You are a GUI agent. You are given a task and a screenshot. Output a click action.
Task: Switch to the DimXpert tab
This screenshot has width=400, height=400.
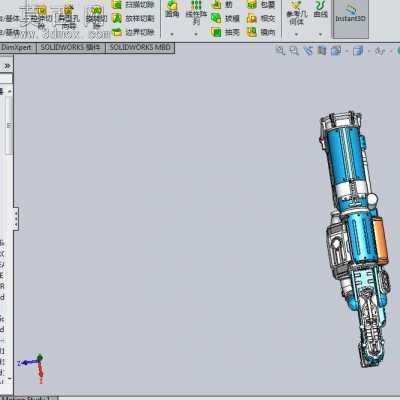(17, 48)
